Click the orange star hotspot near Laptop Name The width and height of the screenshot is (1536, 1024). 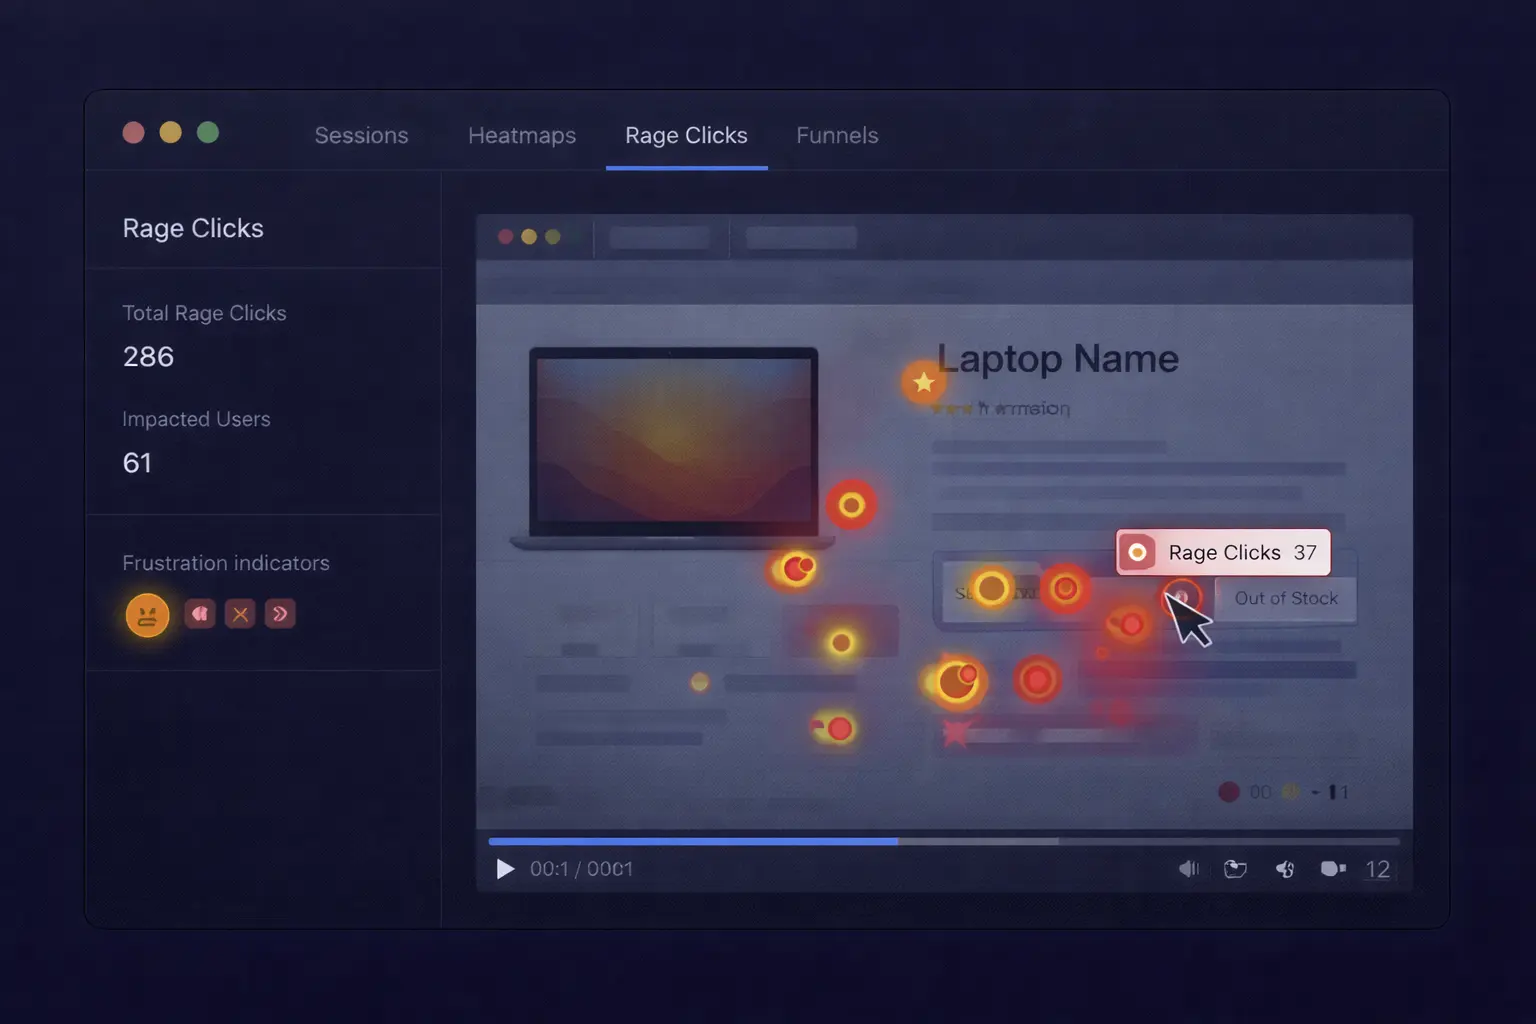pyautogui.click(x=924, y=382)
